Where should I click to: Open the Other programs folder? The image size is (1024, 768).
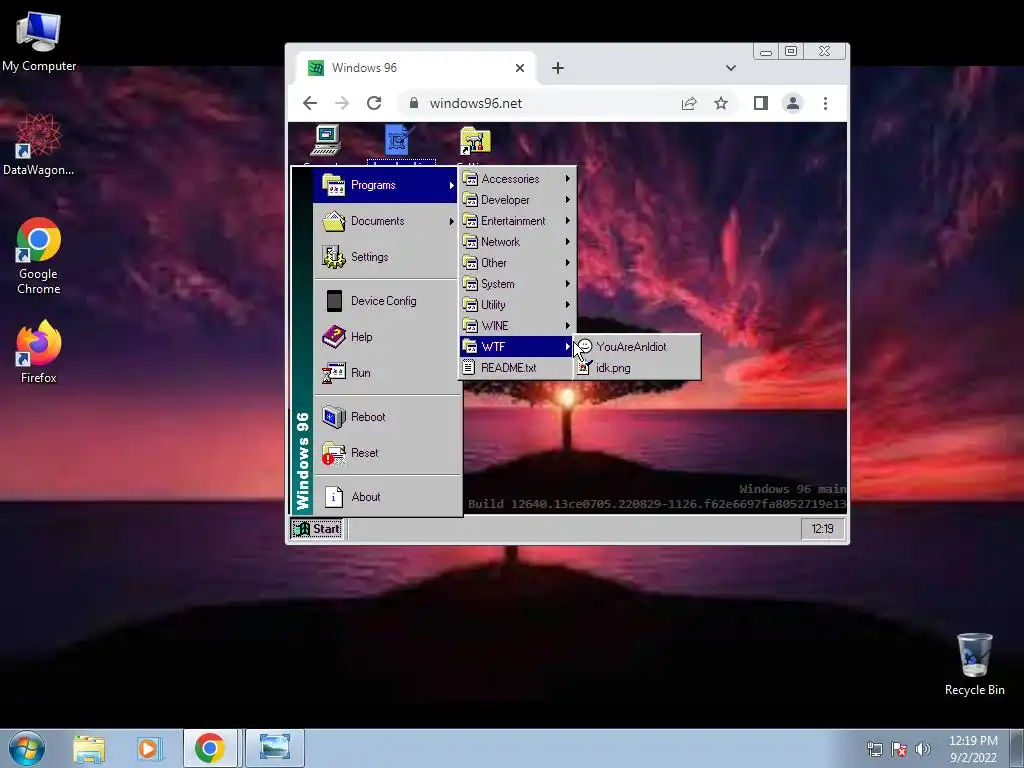pos(516,263)
